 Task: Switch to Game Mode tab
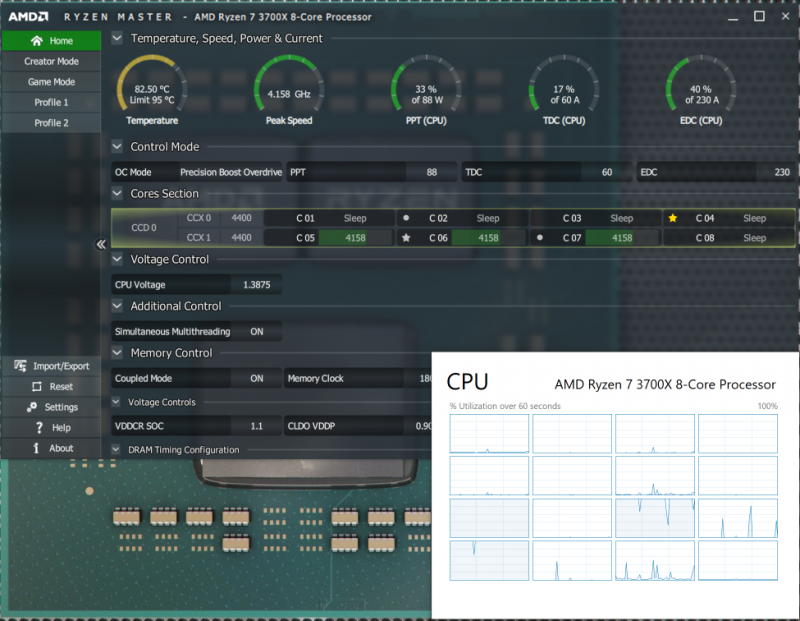51,82
